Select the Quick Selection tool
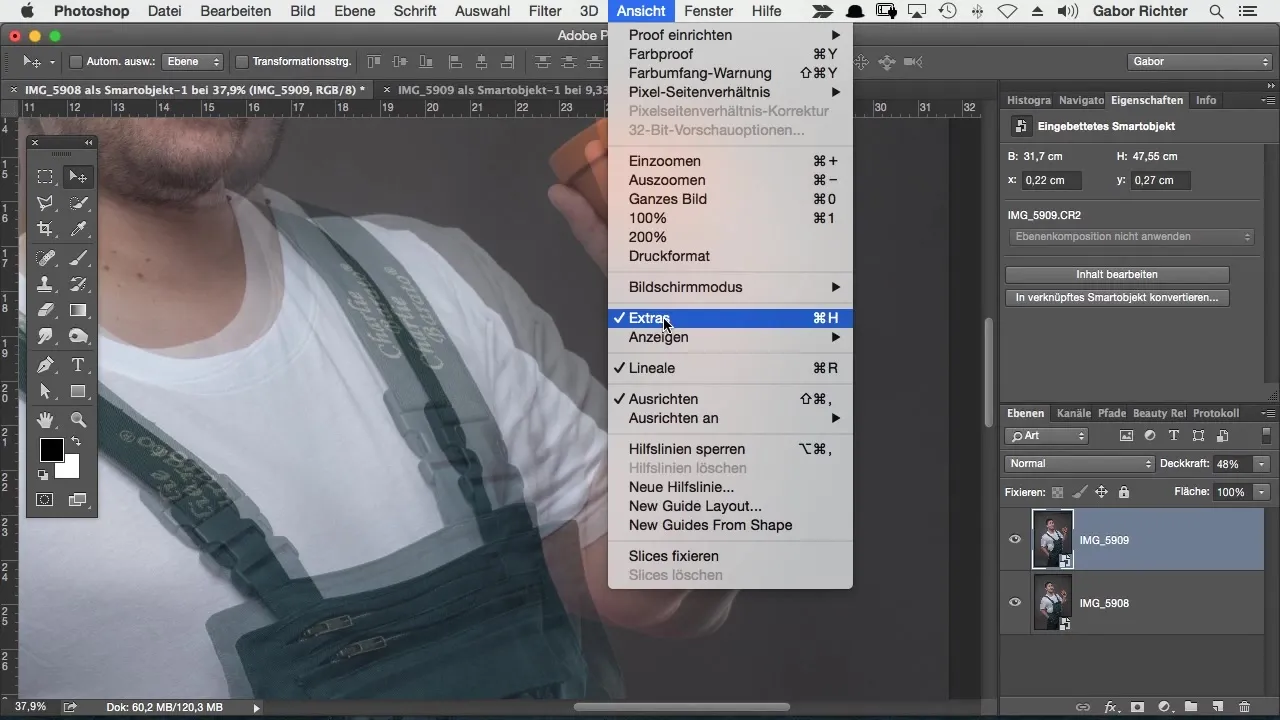1280x720 pixels. [x=78, y=203]
